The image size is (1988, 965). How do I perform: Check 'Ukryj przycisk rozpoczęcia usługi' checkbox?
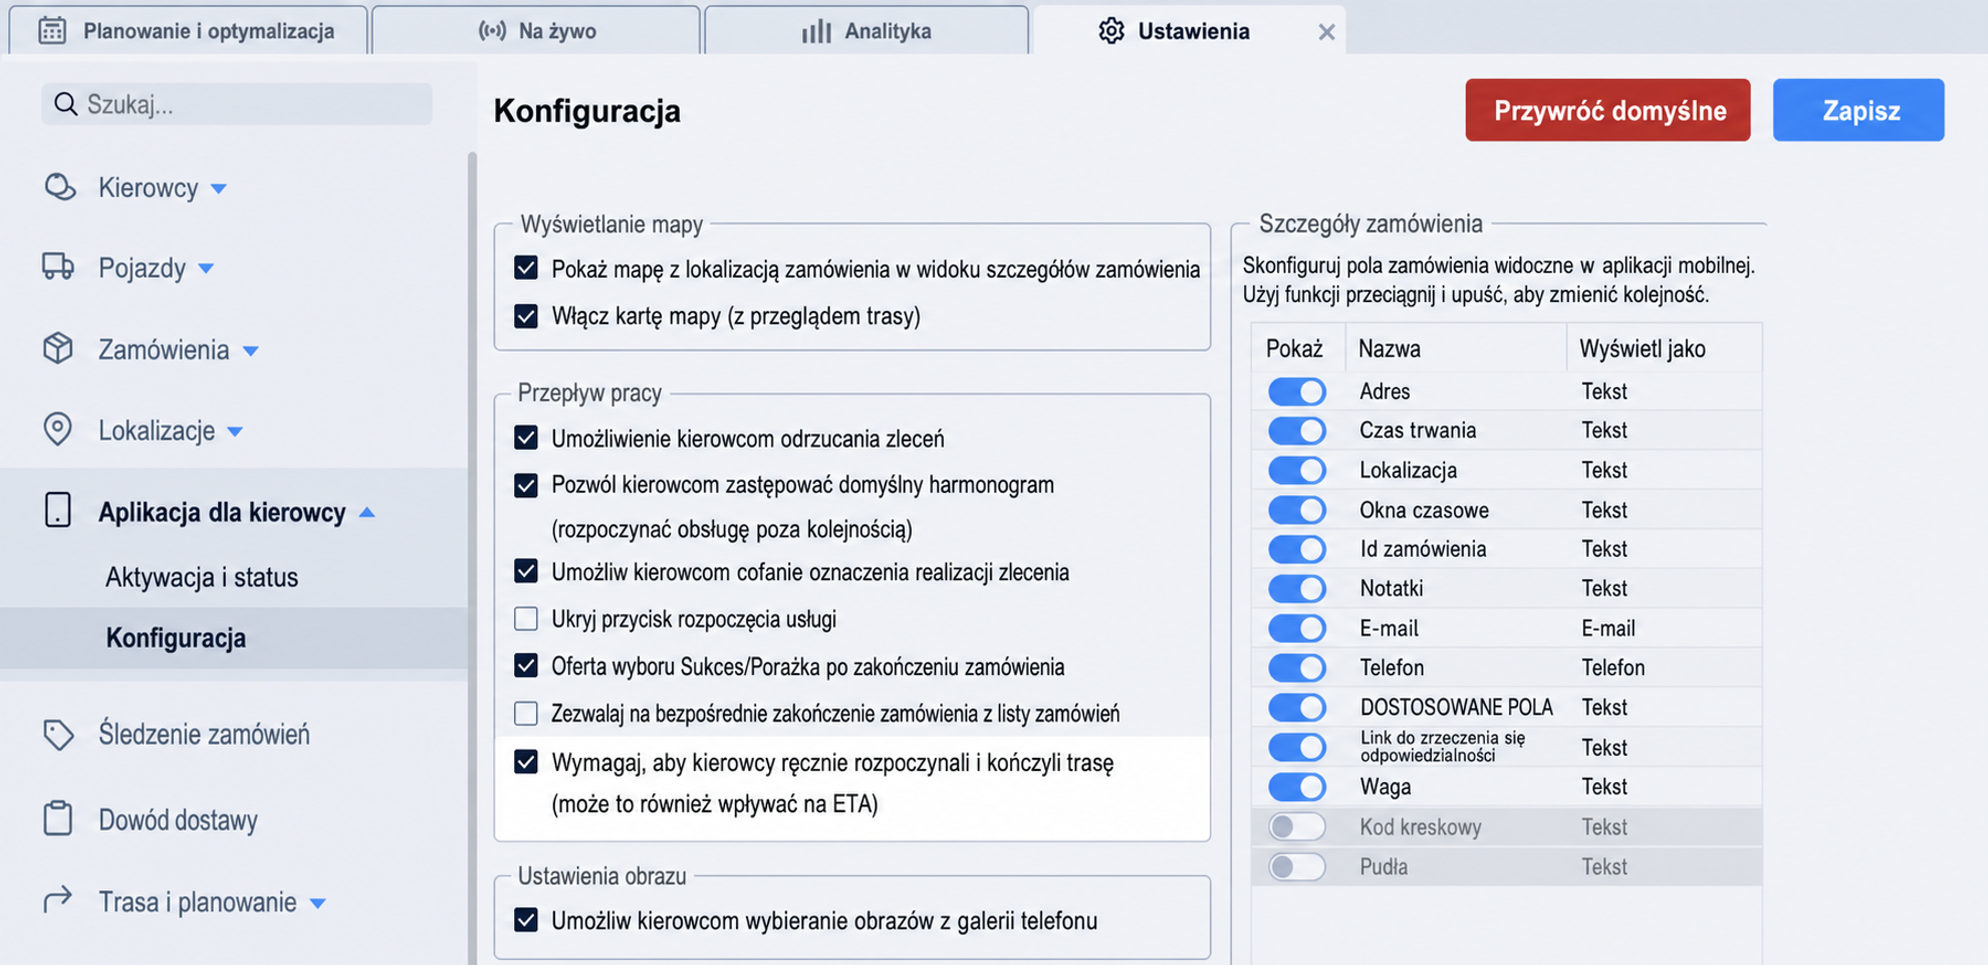(526, 619)
